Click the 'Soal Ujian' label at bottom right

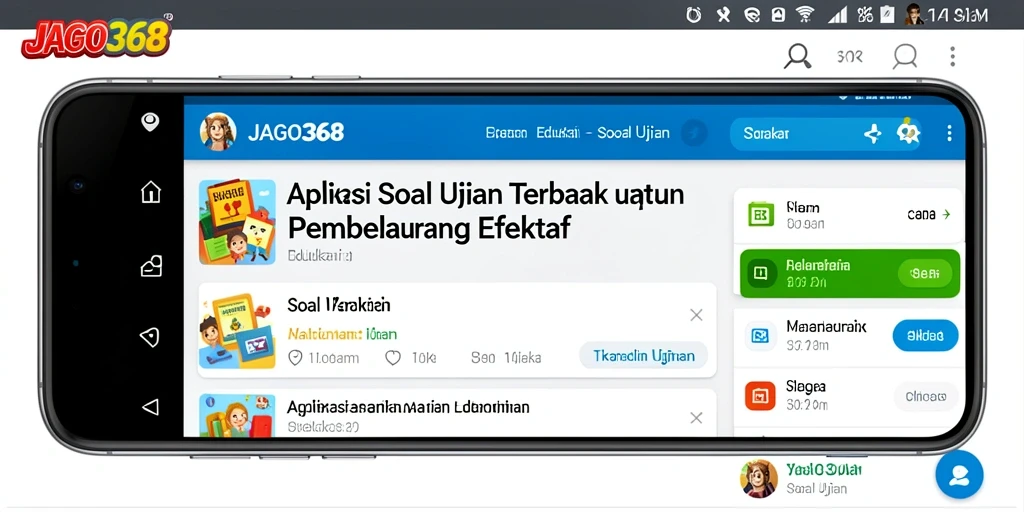(x=816, y=488)
